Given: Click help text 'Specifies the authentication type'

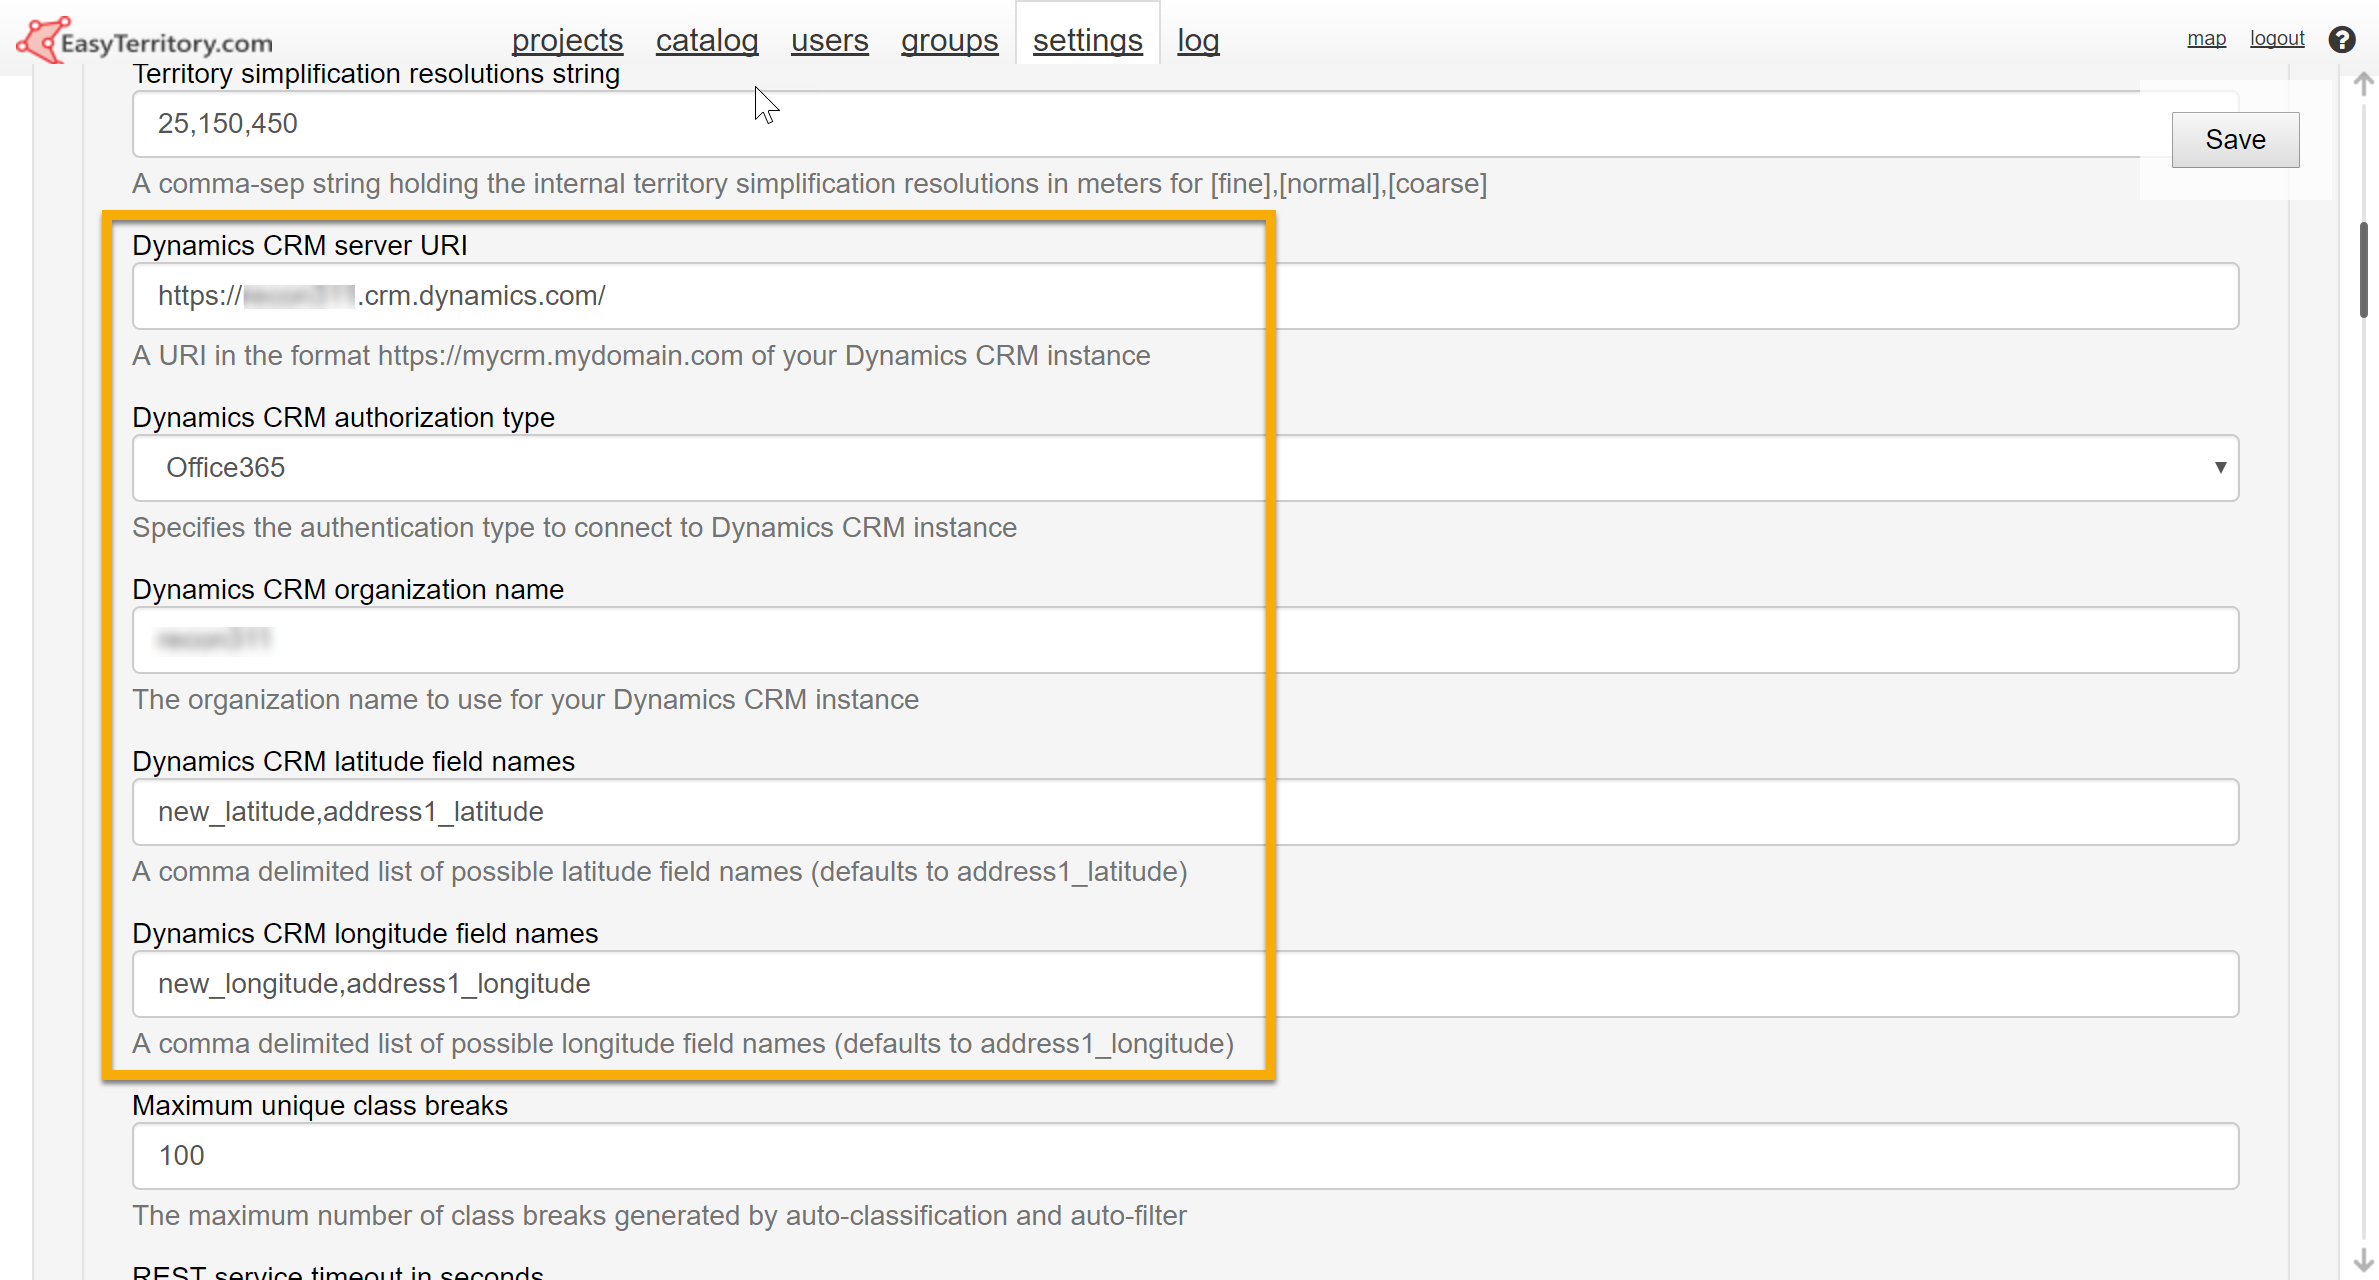Looking at the screenshot, I should 574,528.
